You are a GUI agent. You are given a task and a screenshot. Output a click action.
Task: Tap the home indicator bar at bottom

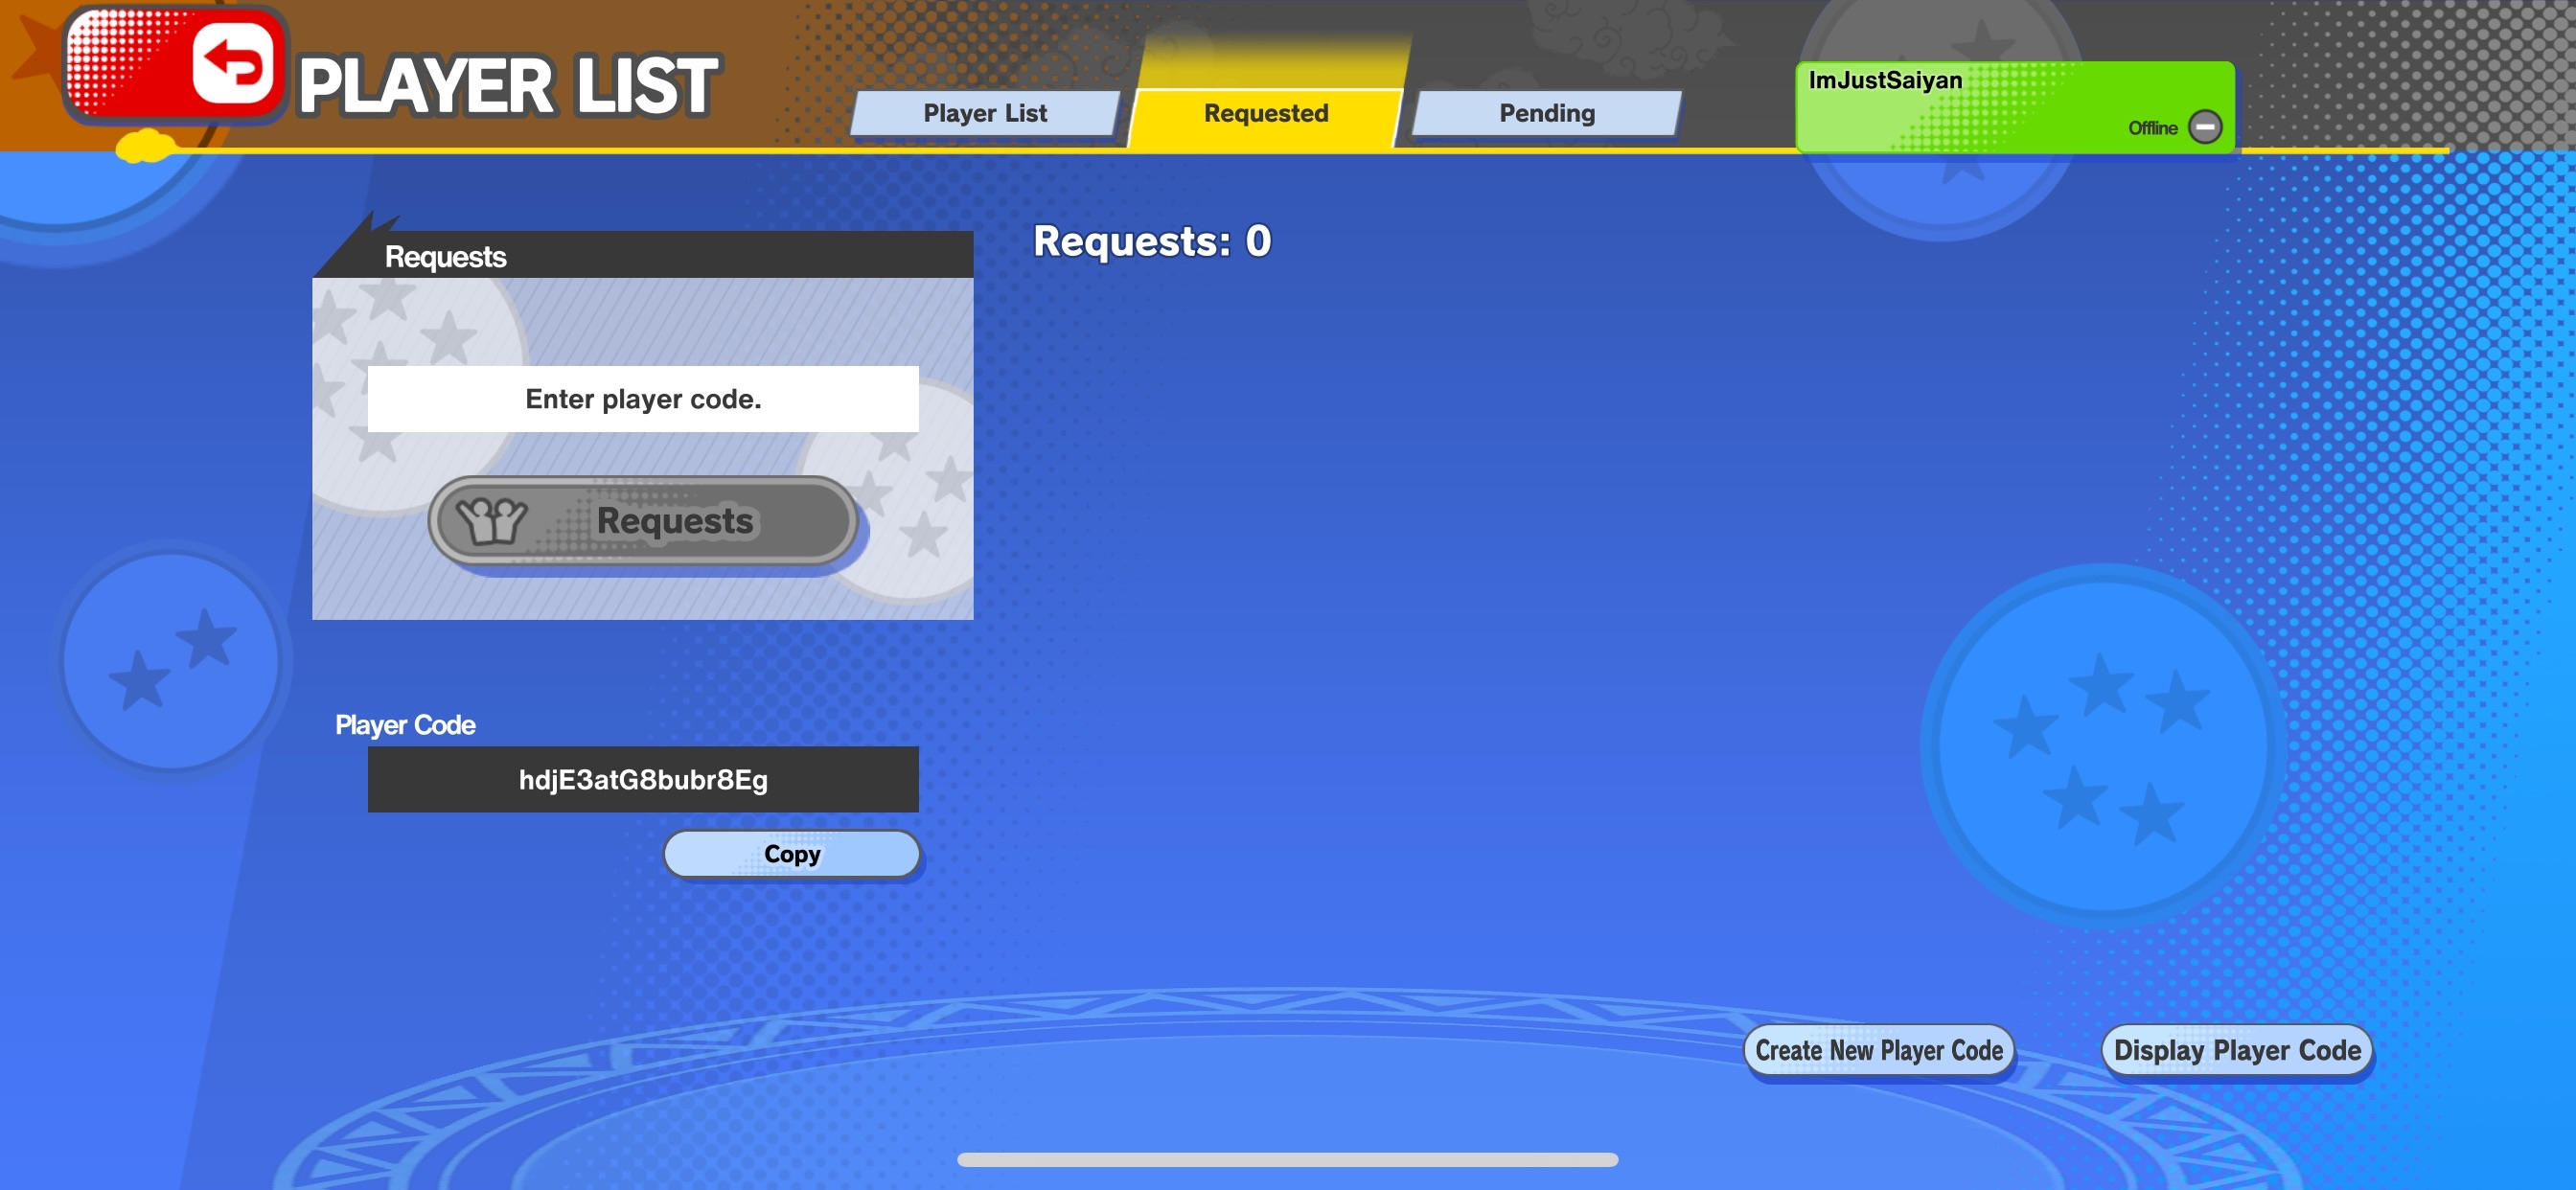[1287, 1160]
